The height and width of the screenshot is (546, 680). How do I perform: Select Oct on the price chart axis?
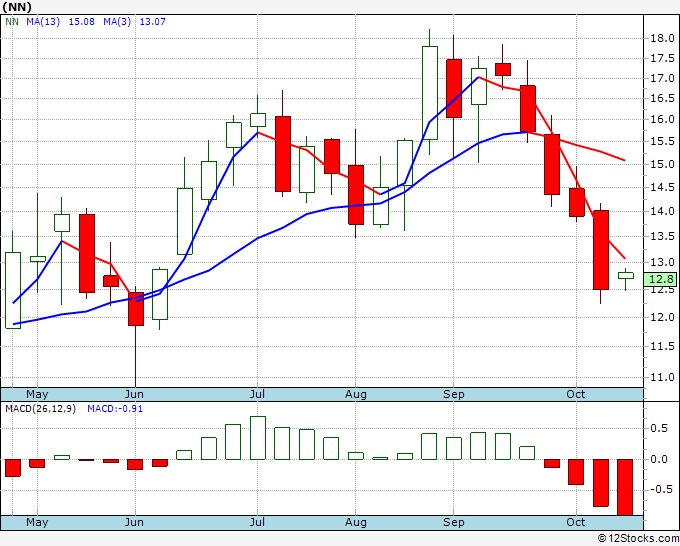[576, 394]
